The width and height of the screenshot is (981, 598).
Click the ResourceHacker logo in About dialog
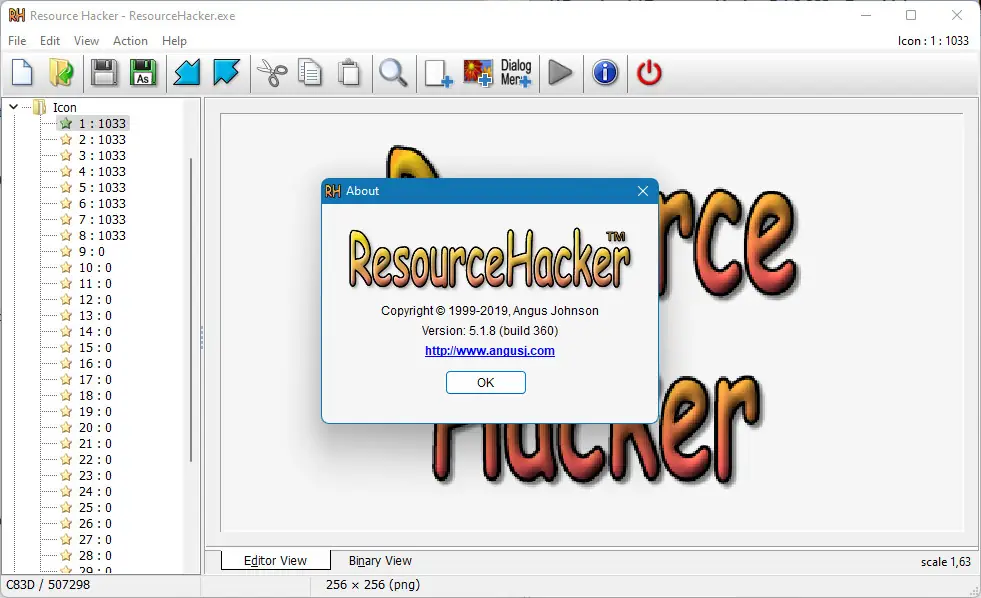(x=490, y=258)
